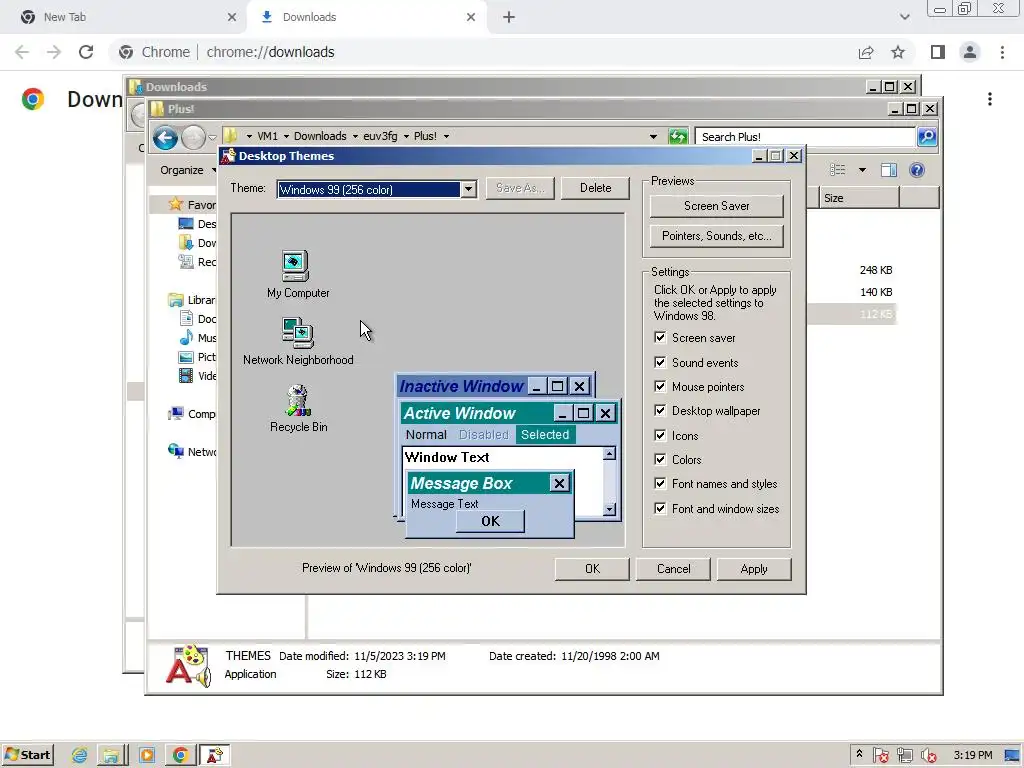The width and height of the screenshot is (1024, 768).
Task: Click preview window scrollbar down arrow
Action: pyautogui.click(x=609, y=509)
